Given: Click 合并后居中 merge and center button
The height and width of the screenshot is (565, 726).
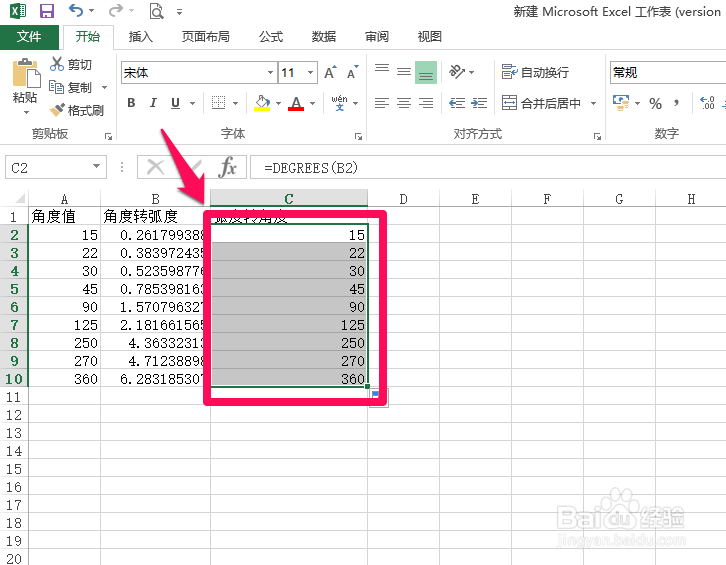Looking at the screenshot, I should point(542,103).
